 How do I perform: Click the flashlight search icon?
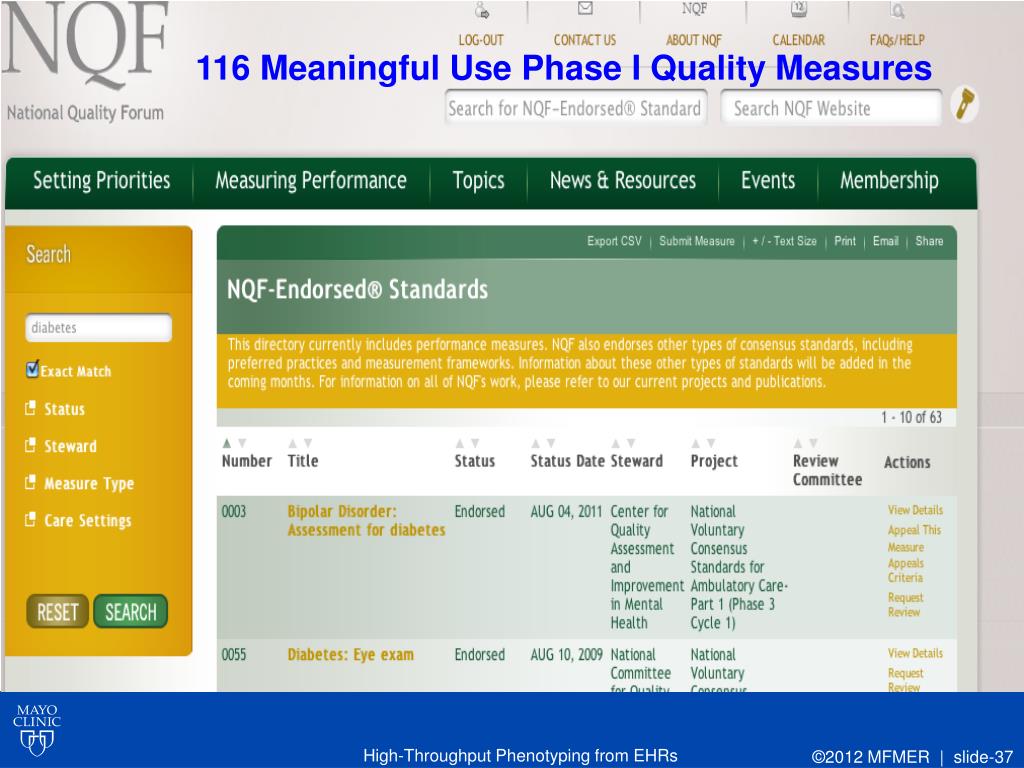click(x=965, y=104)
